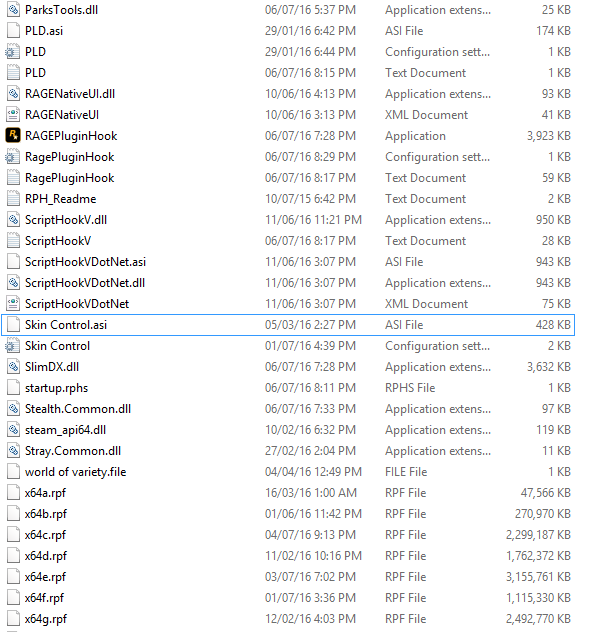Click the steam_api64.dll file icon
This screenshot has height=639, width=610.
pyautogui.click(x=13, y=430)
